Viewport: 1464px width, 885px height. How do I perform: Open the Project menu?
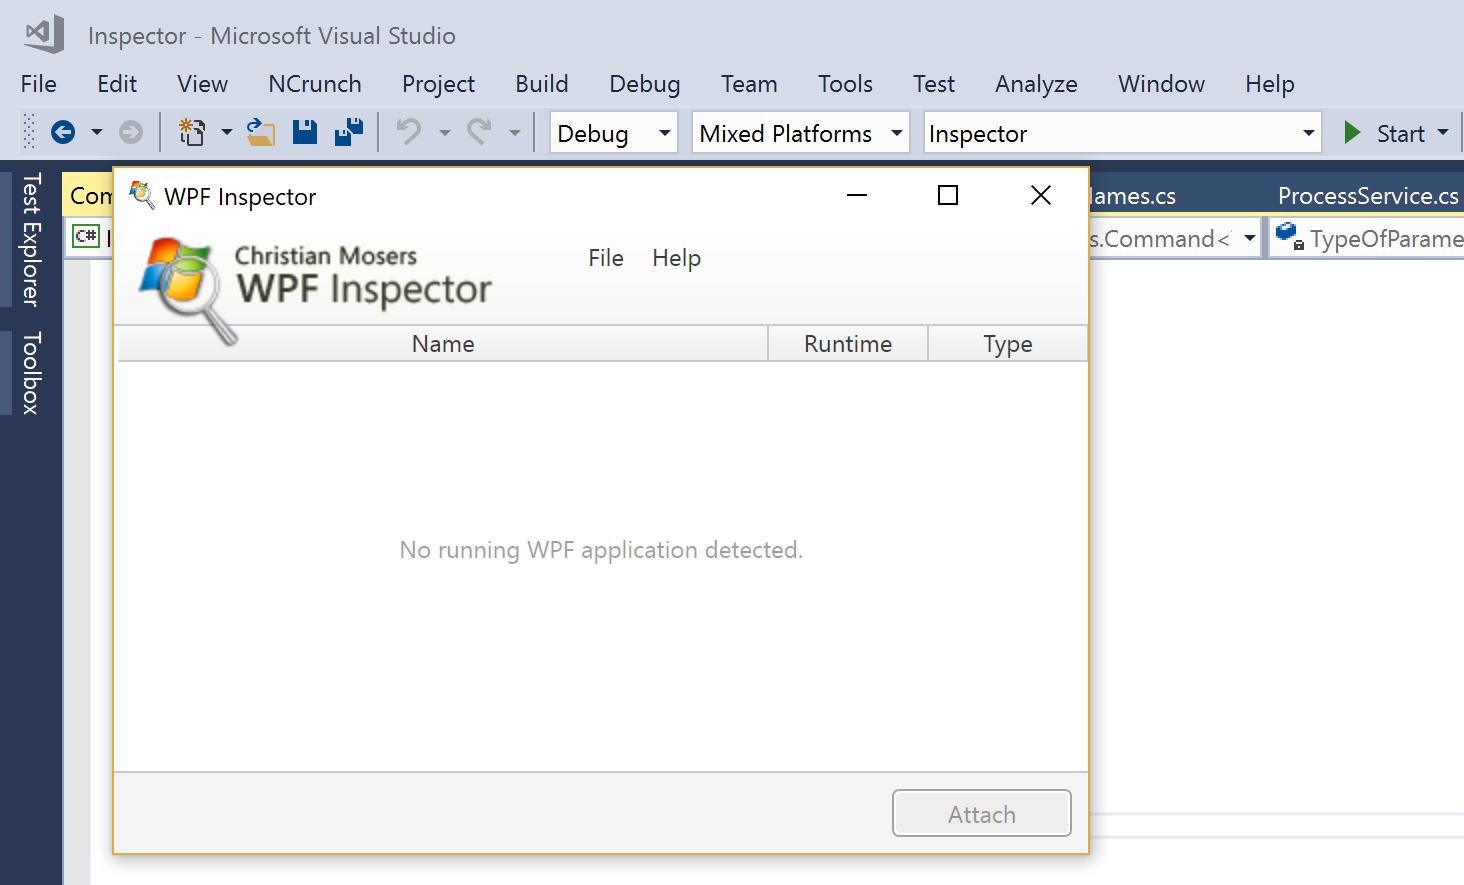point(438,84)
